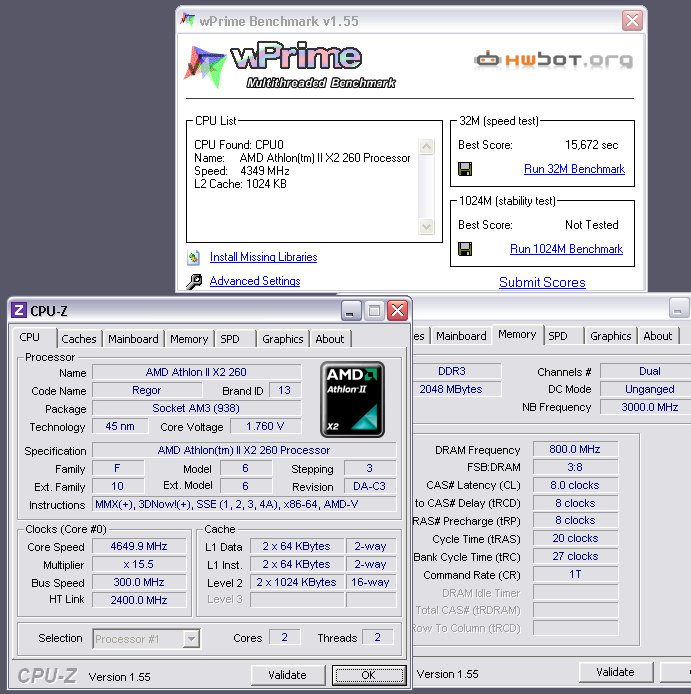691x694 pixels.
Task: Click memory size 2048 MBytes
Action: coord(456,389)
